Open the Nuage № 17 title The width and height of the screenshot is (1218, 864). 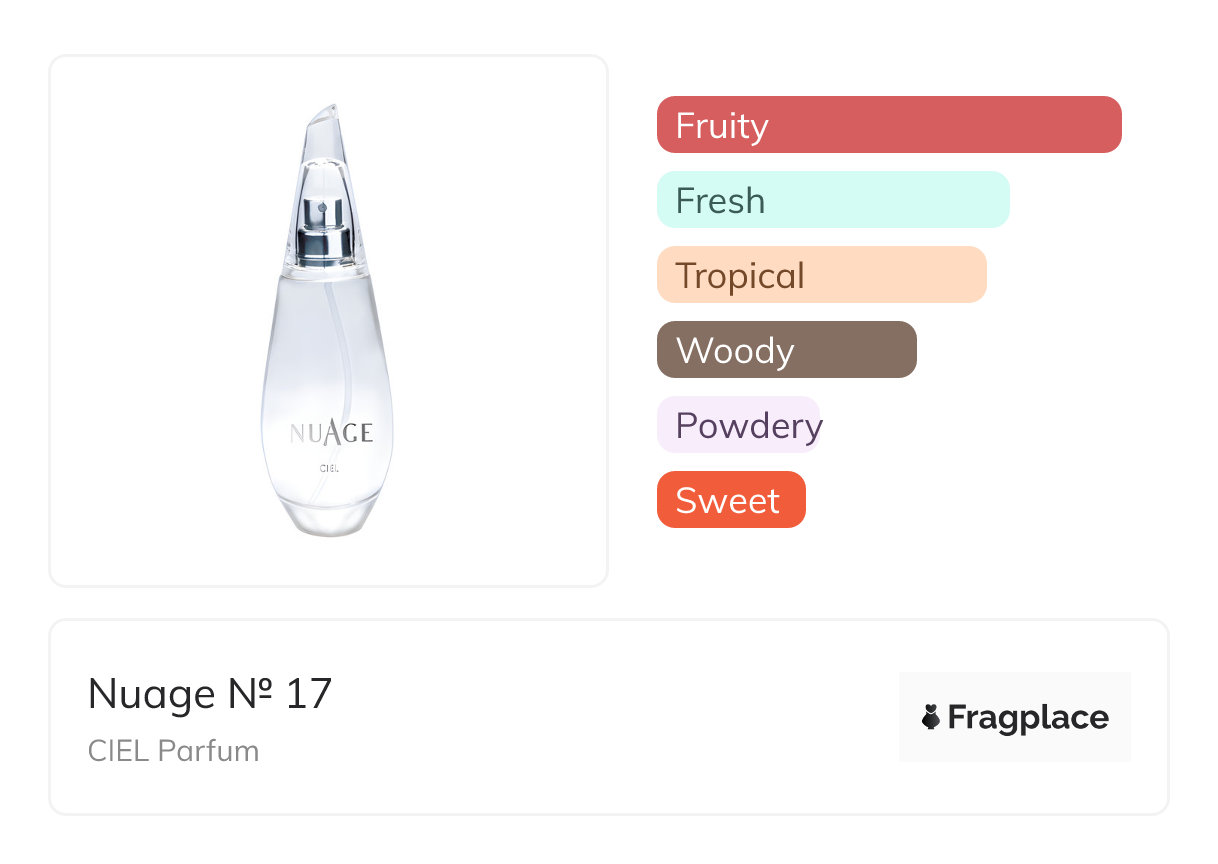pyautogui.click(x=209, y=694)
